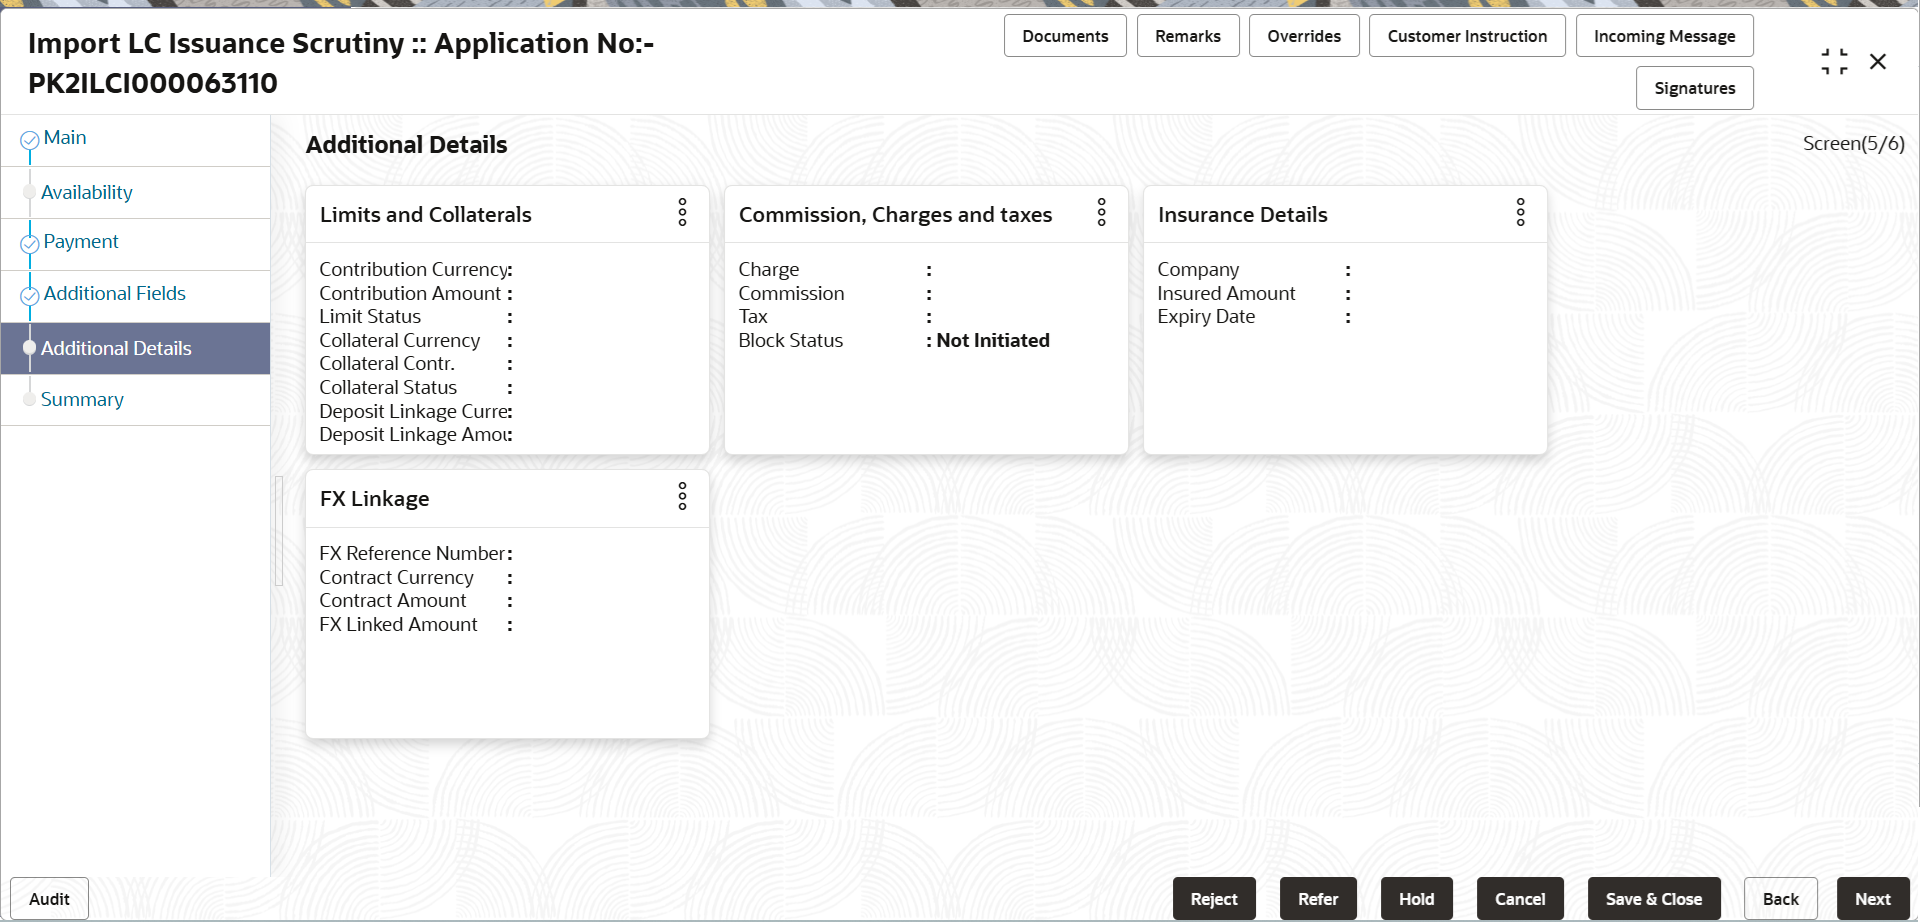1920x922 pixels.
Task: Click the Additional Fields completion checkmark
Action: click(x=29, y=296)
